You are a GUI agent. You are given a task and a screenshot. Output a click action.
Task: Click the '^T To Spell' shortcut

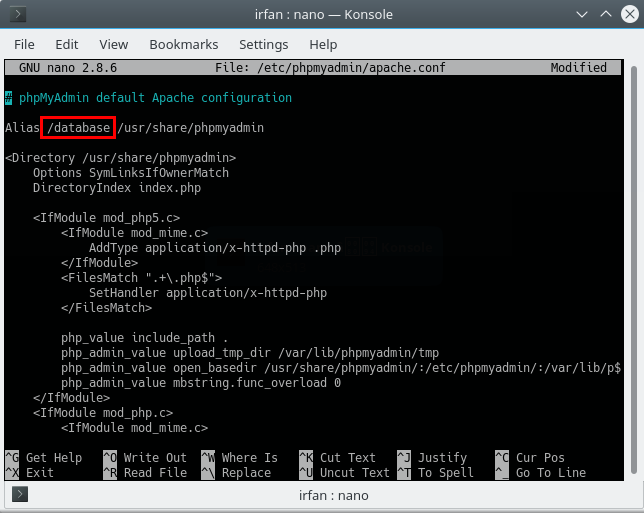coord(436,473)
